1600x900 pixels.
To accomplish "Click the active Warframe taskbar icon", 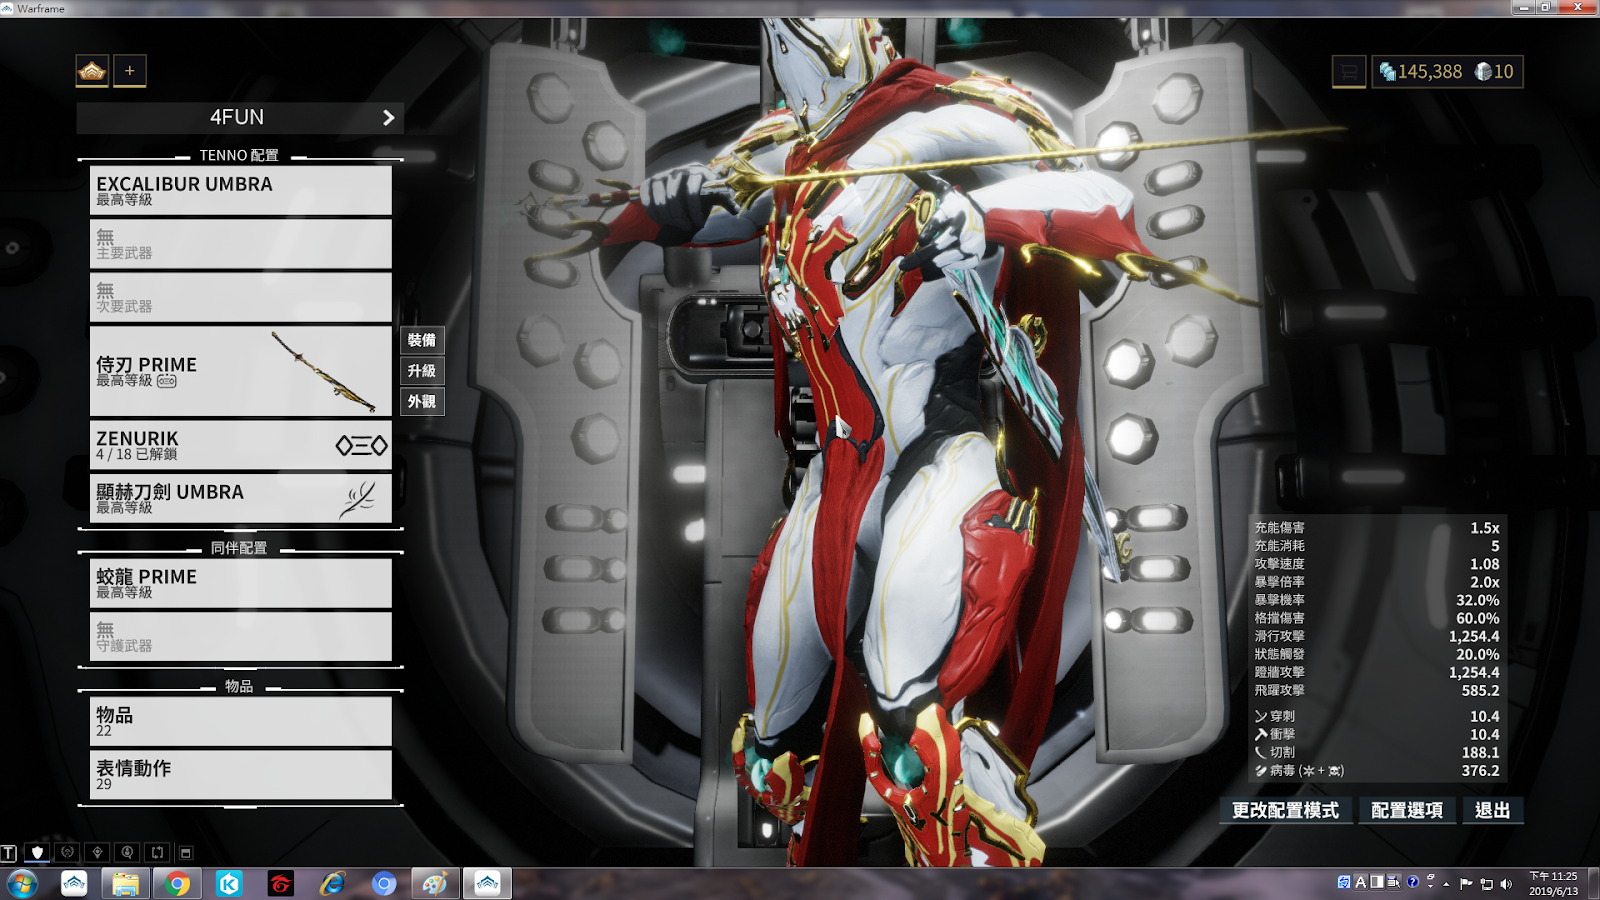I will click(x=487, y=884).
